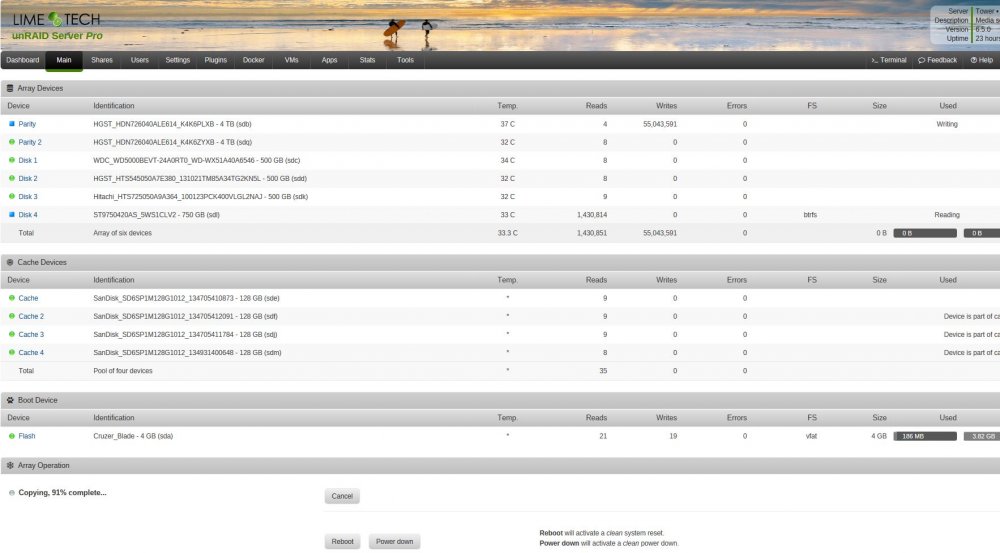Open the Stats tab
Screen dimensions: 1000x553
367,60
